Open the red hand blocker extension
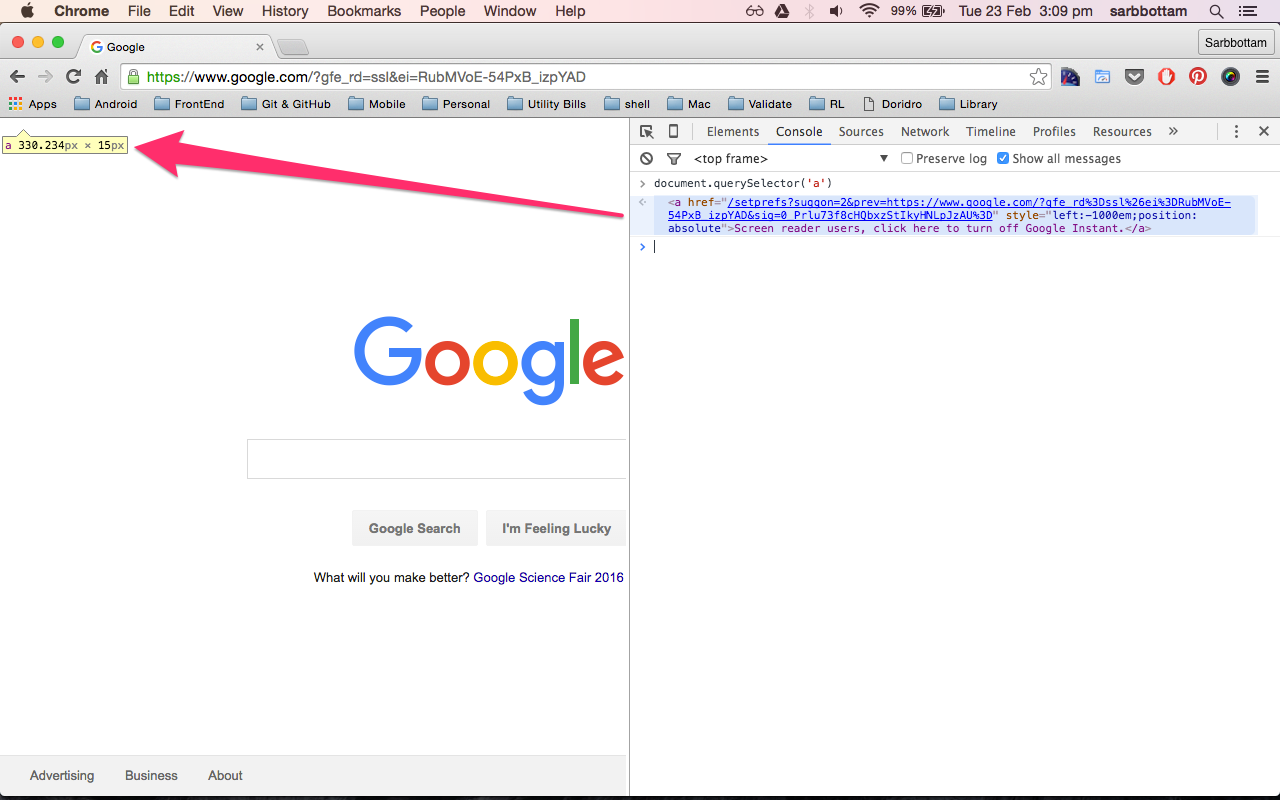Viewport: 1280px width, 800px height. (x=1166, y=77)
